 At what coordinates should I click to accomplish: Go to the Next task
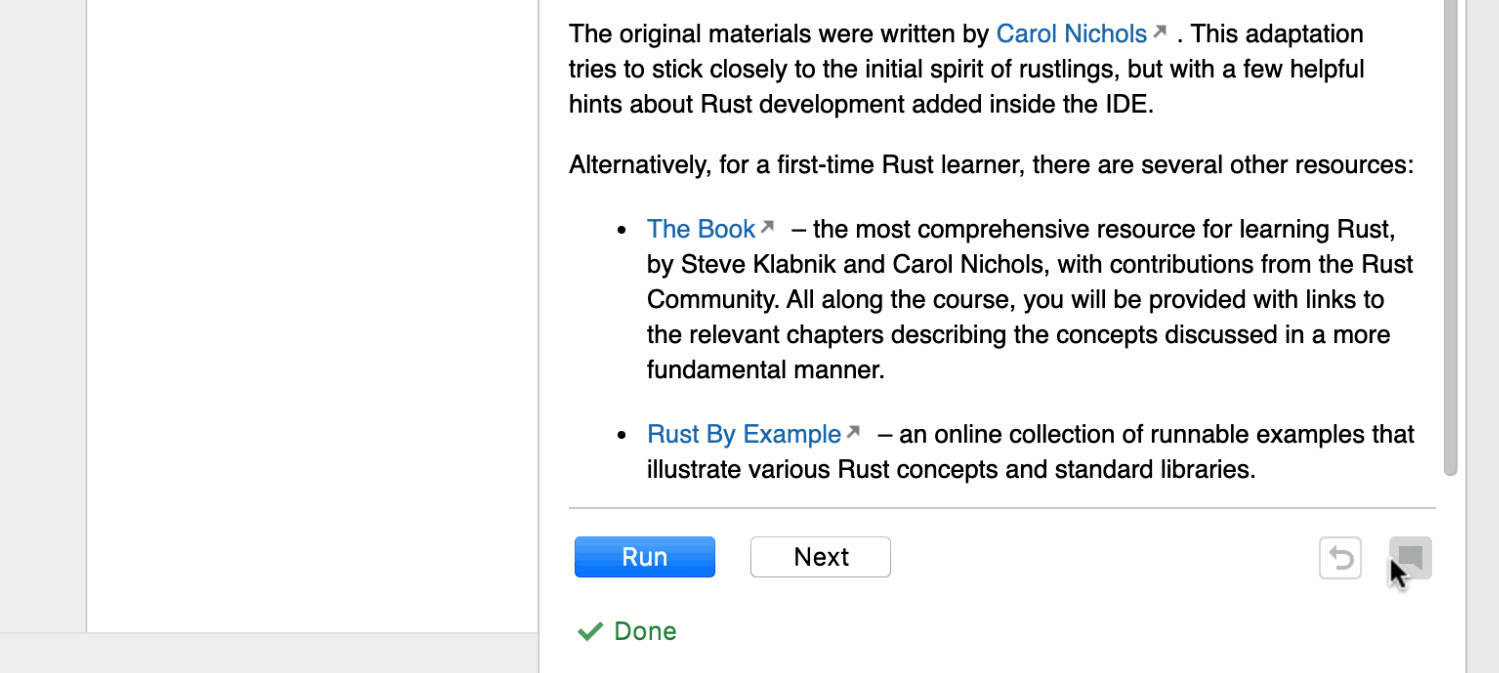[x=821, y=557]
